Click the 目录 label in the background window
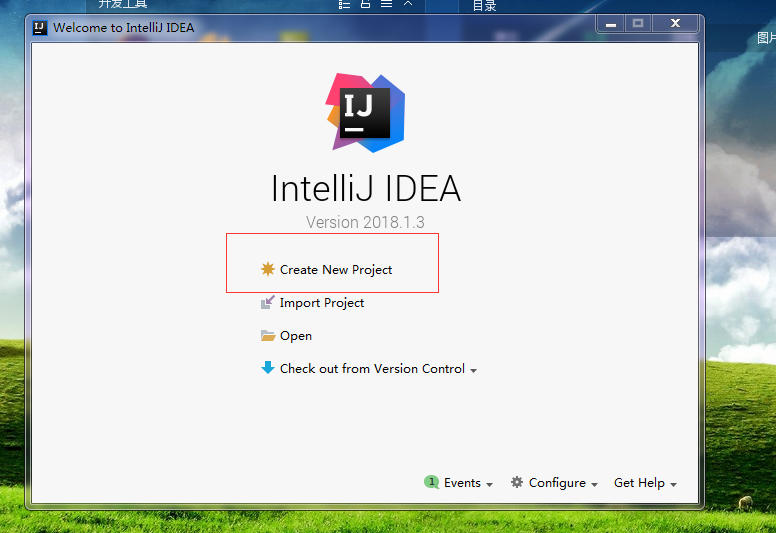 [484, 5]
